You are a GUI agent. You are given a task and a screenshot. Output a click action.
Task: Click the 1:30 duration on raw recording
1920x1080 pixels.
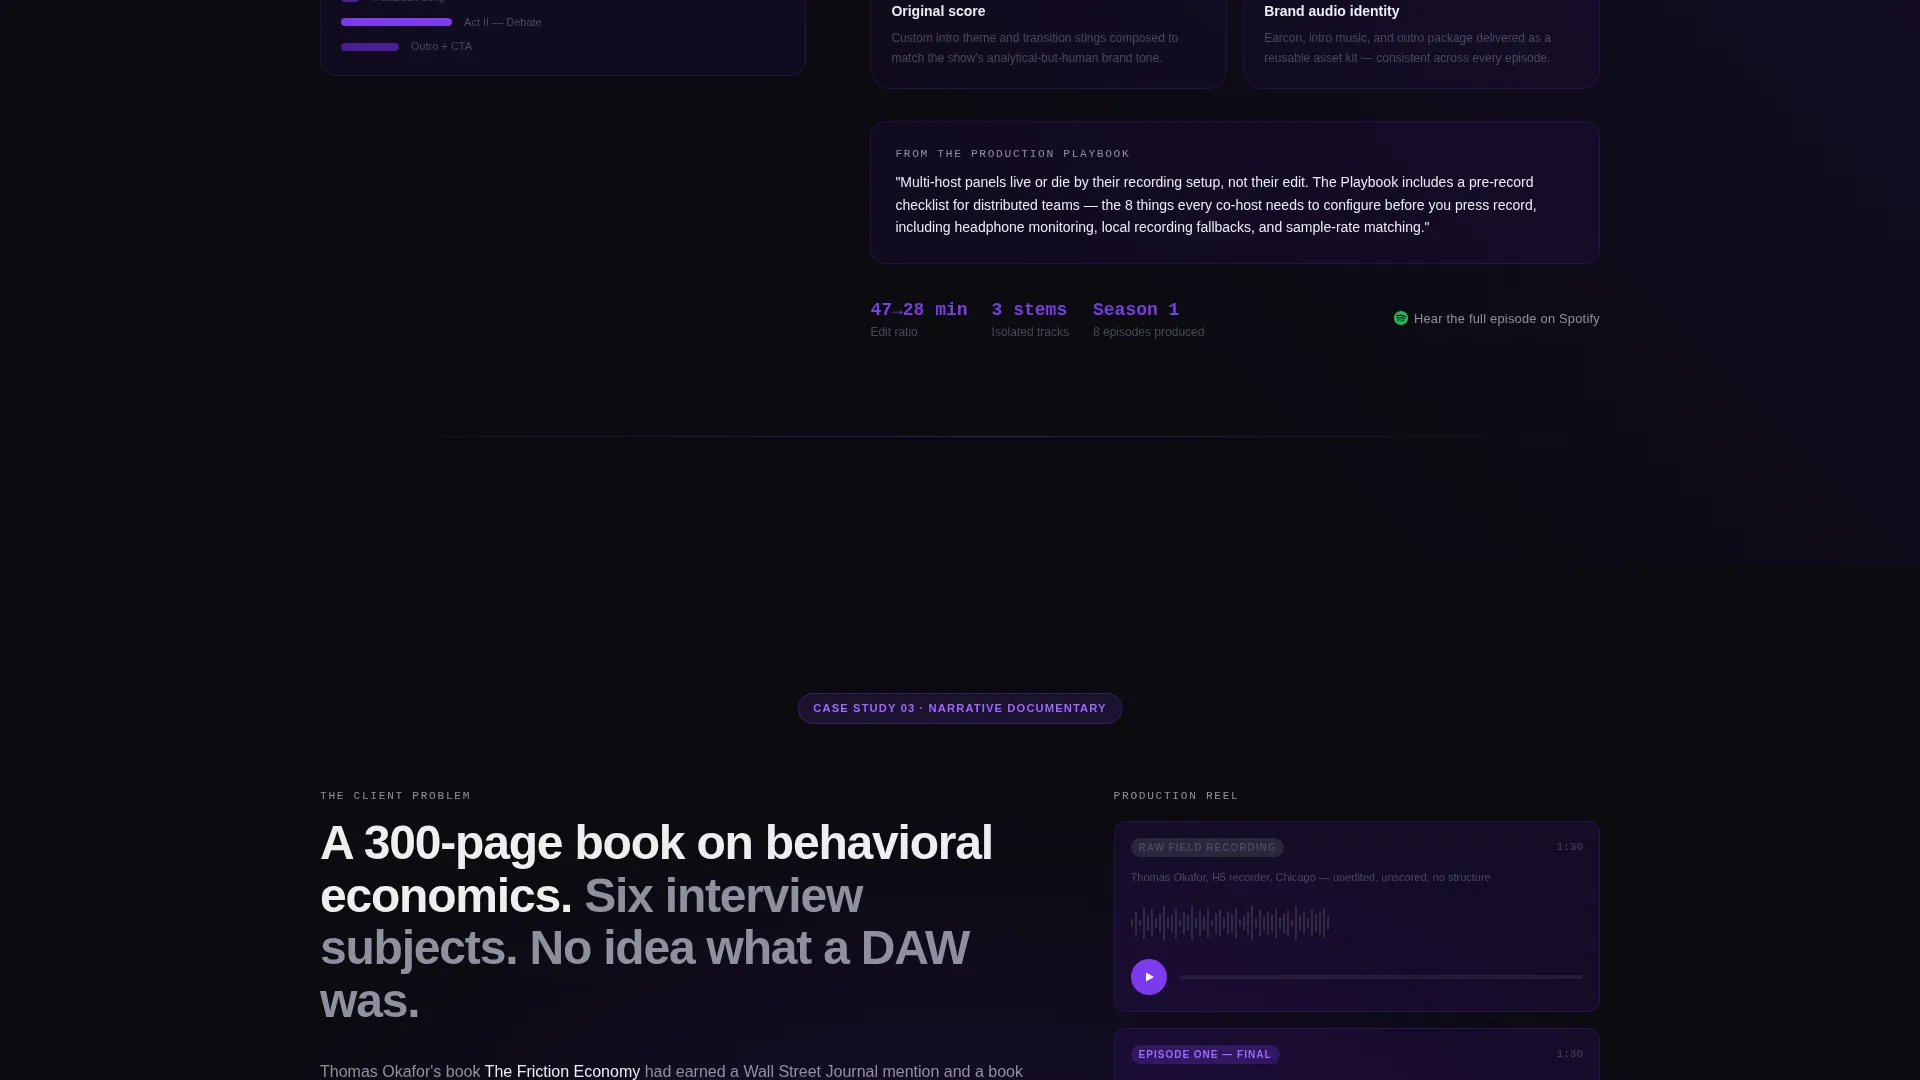(1569, 847)
